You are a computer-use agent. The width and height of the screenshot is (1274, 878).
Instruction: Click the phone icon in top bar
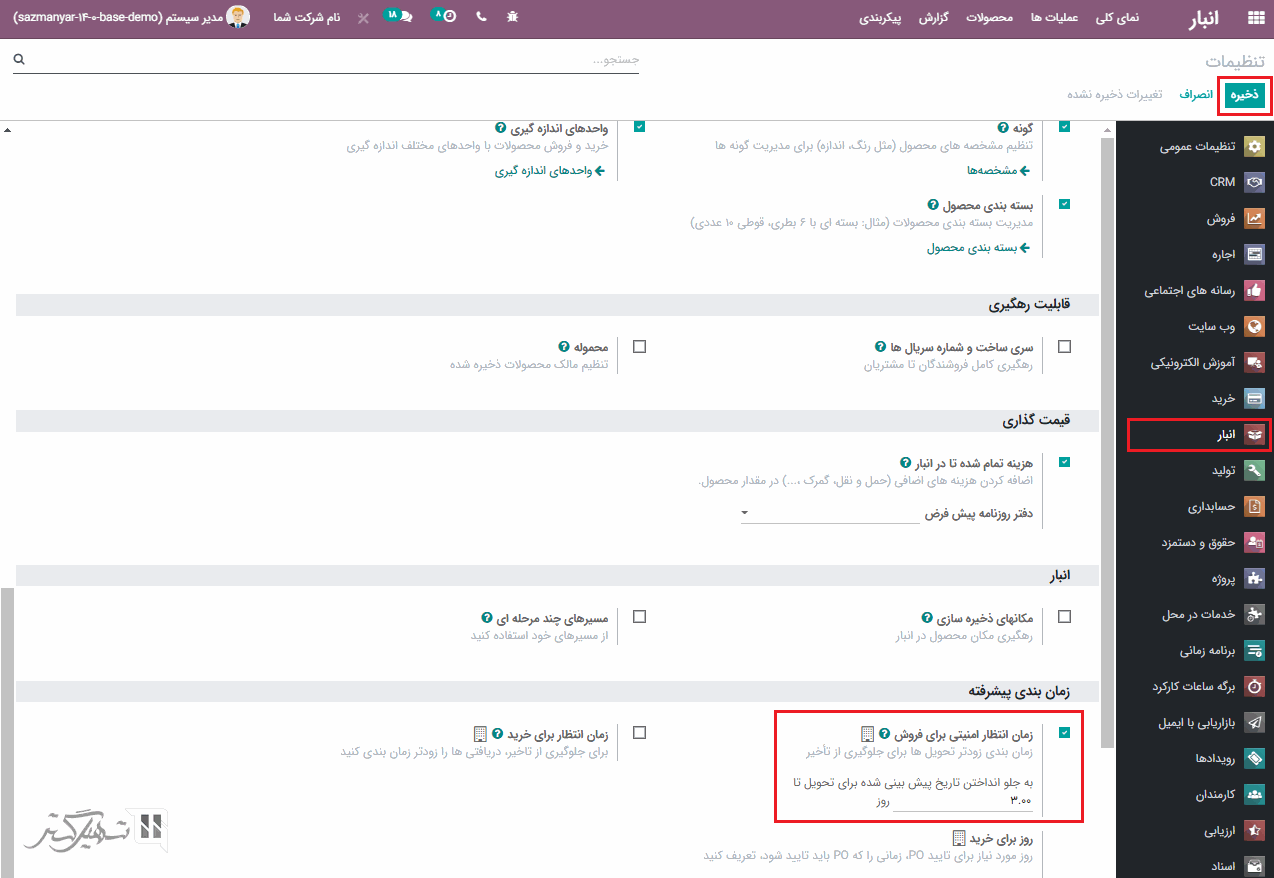pyautogui.click(x=482, y=17)
